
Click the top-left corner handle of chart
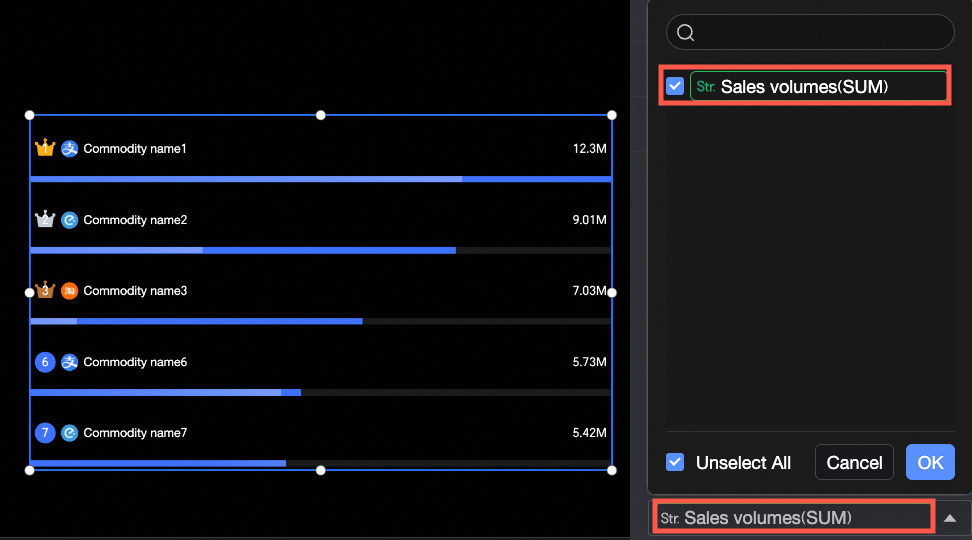click(x=29, y=115)
